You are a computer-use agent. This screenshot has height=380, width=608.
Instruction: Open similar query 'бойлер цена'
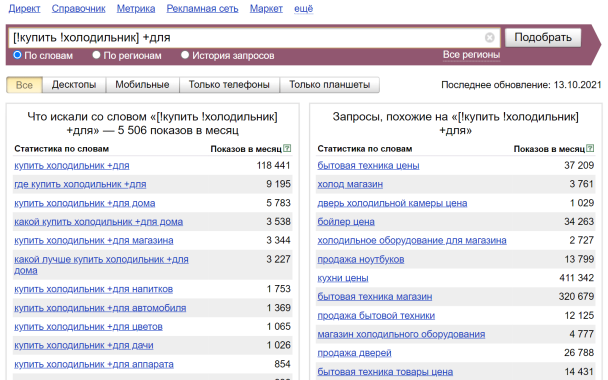346,222
